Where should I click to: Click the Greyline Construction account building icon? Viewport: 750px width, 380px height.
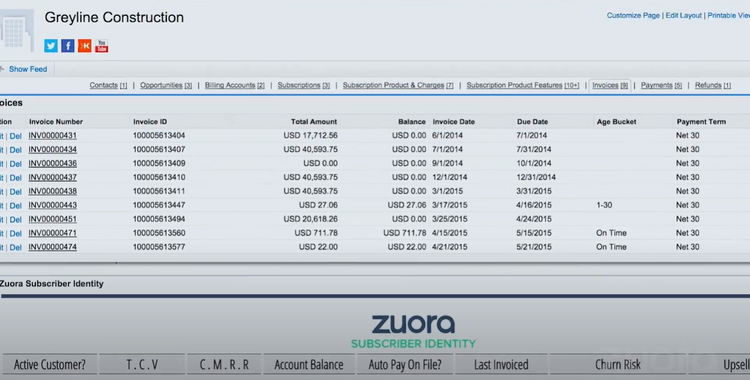tap(17, 31)
